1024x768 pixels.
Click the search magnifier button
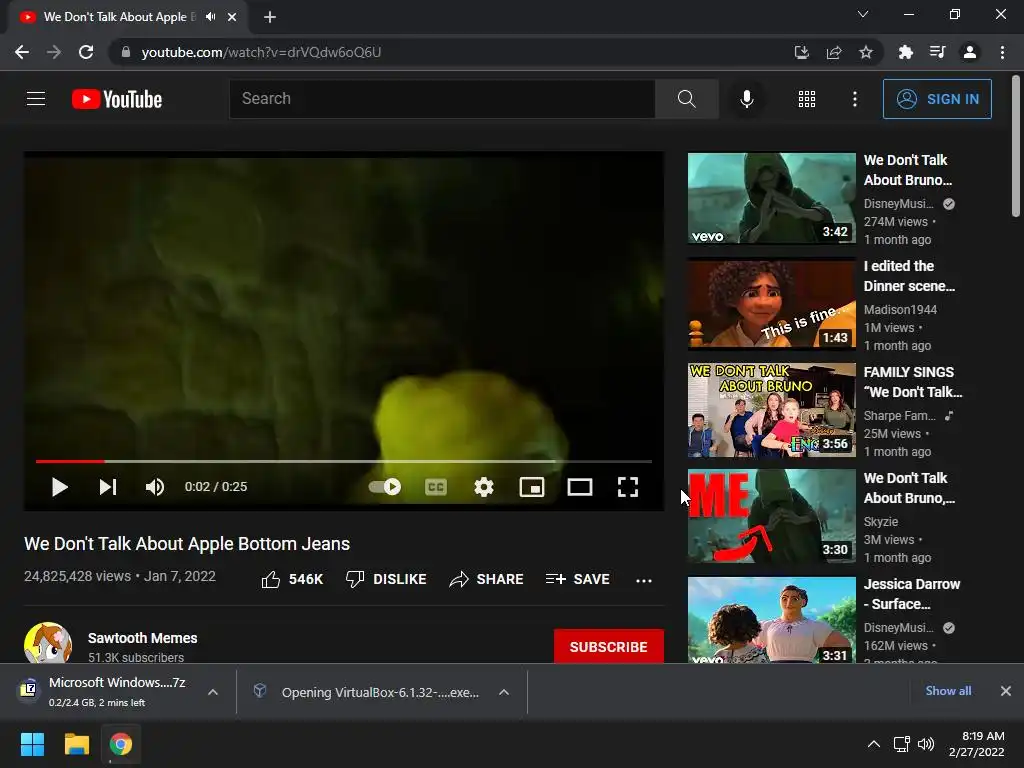tap(686, 99)
